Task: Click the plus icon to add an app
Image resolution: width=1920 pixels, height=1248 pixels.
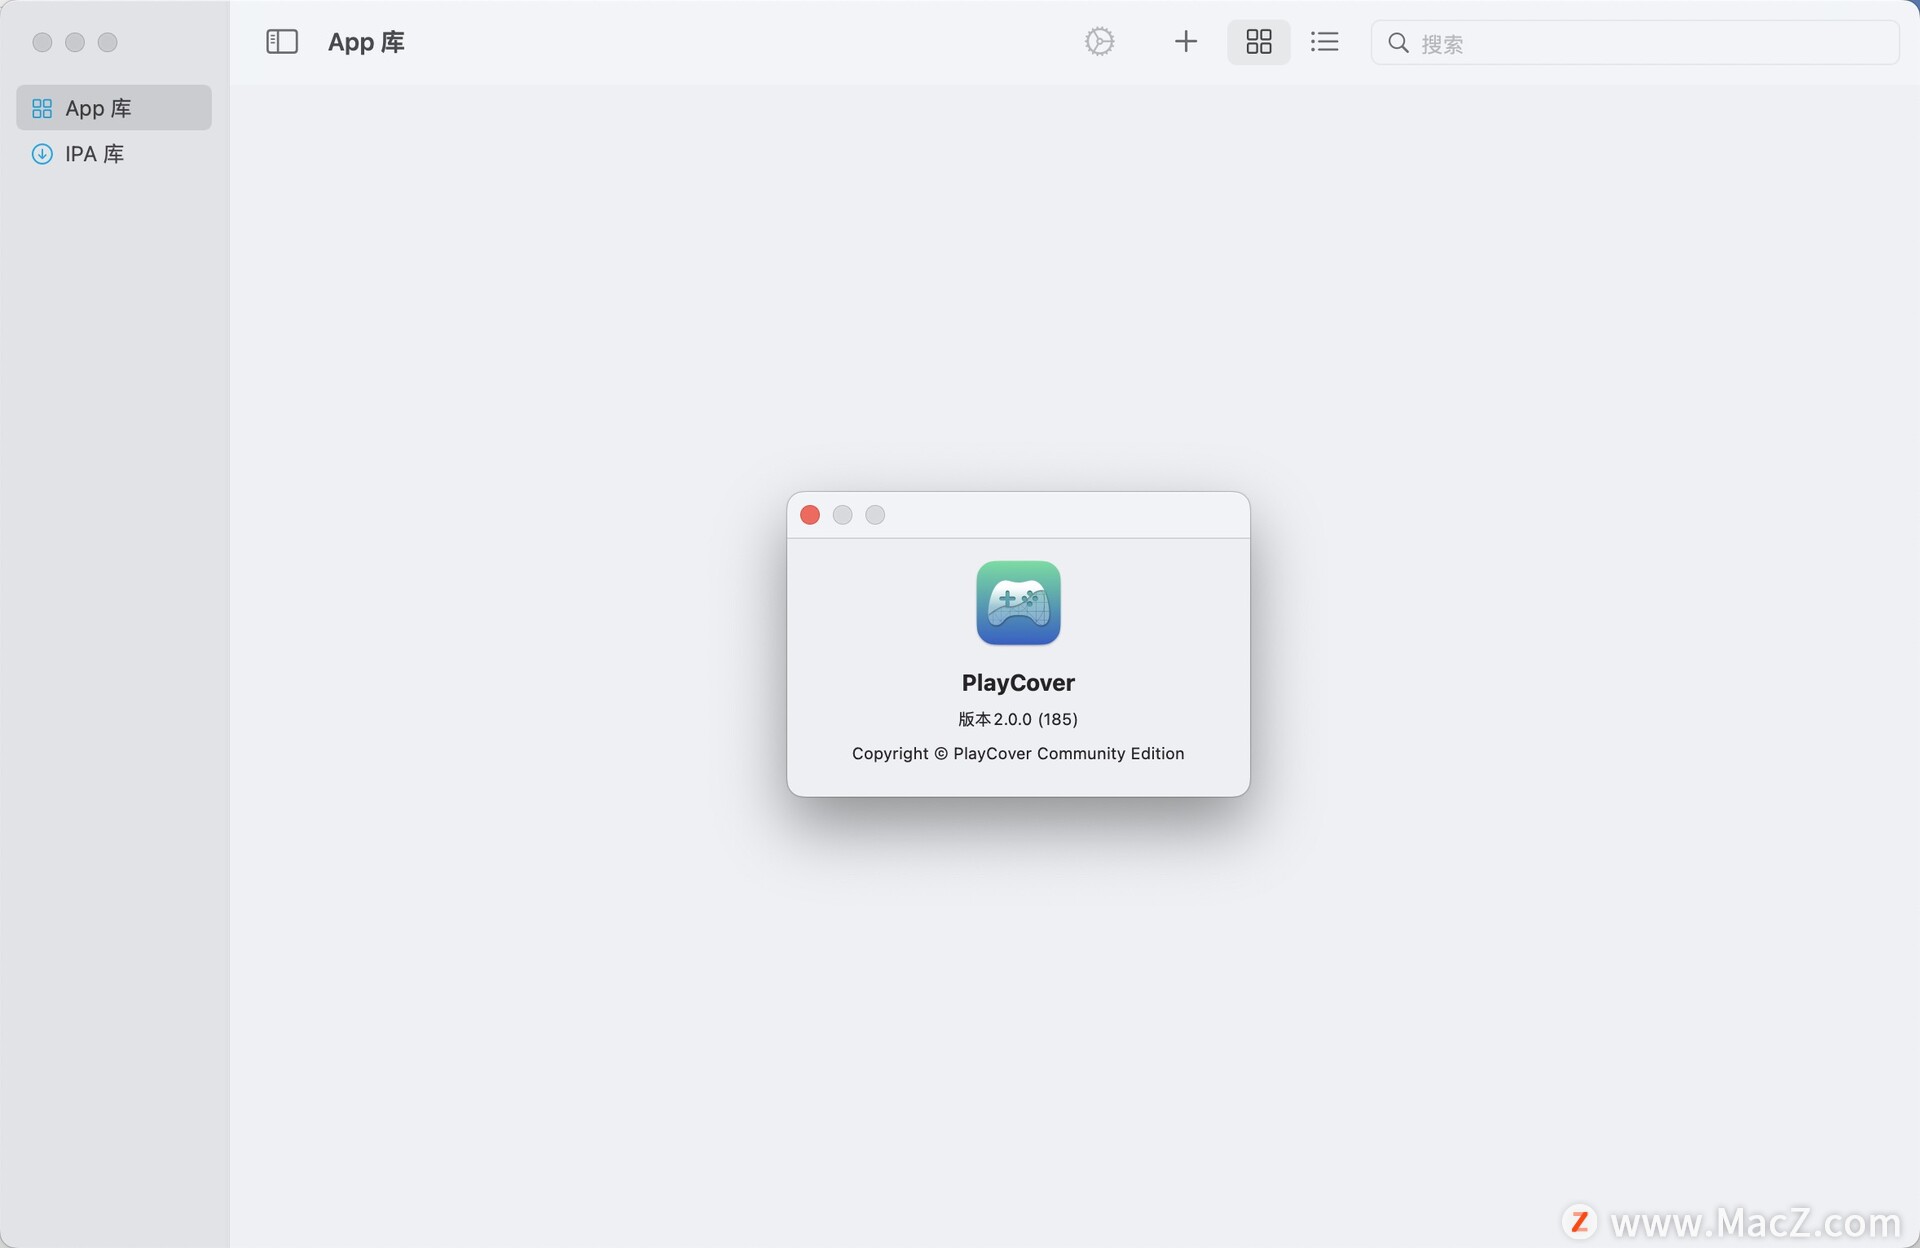Action: [1185, 42]
